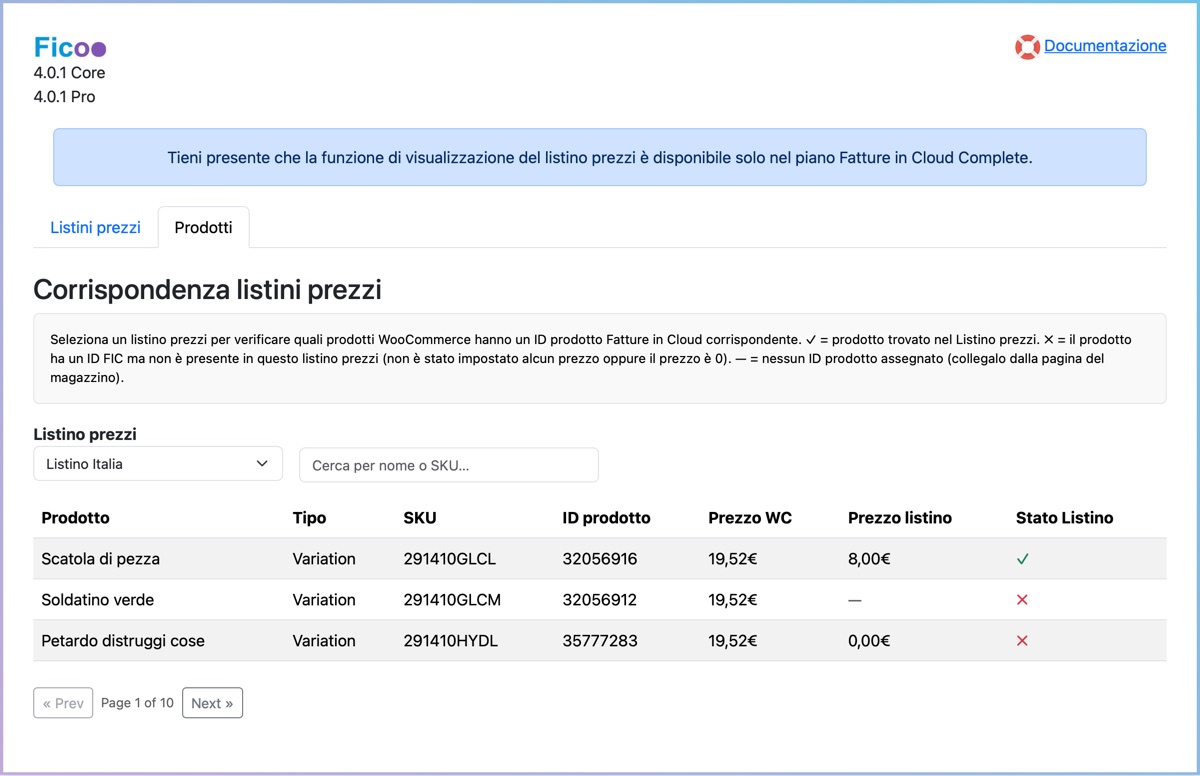Click the dropdown chevron arrow for Listino prezzi
The image size is (1200, 776).
click(262, 464)
